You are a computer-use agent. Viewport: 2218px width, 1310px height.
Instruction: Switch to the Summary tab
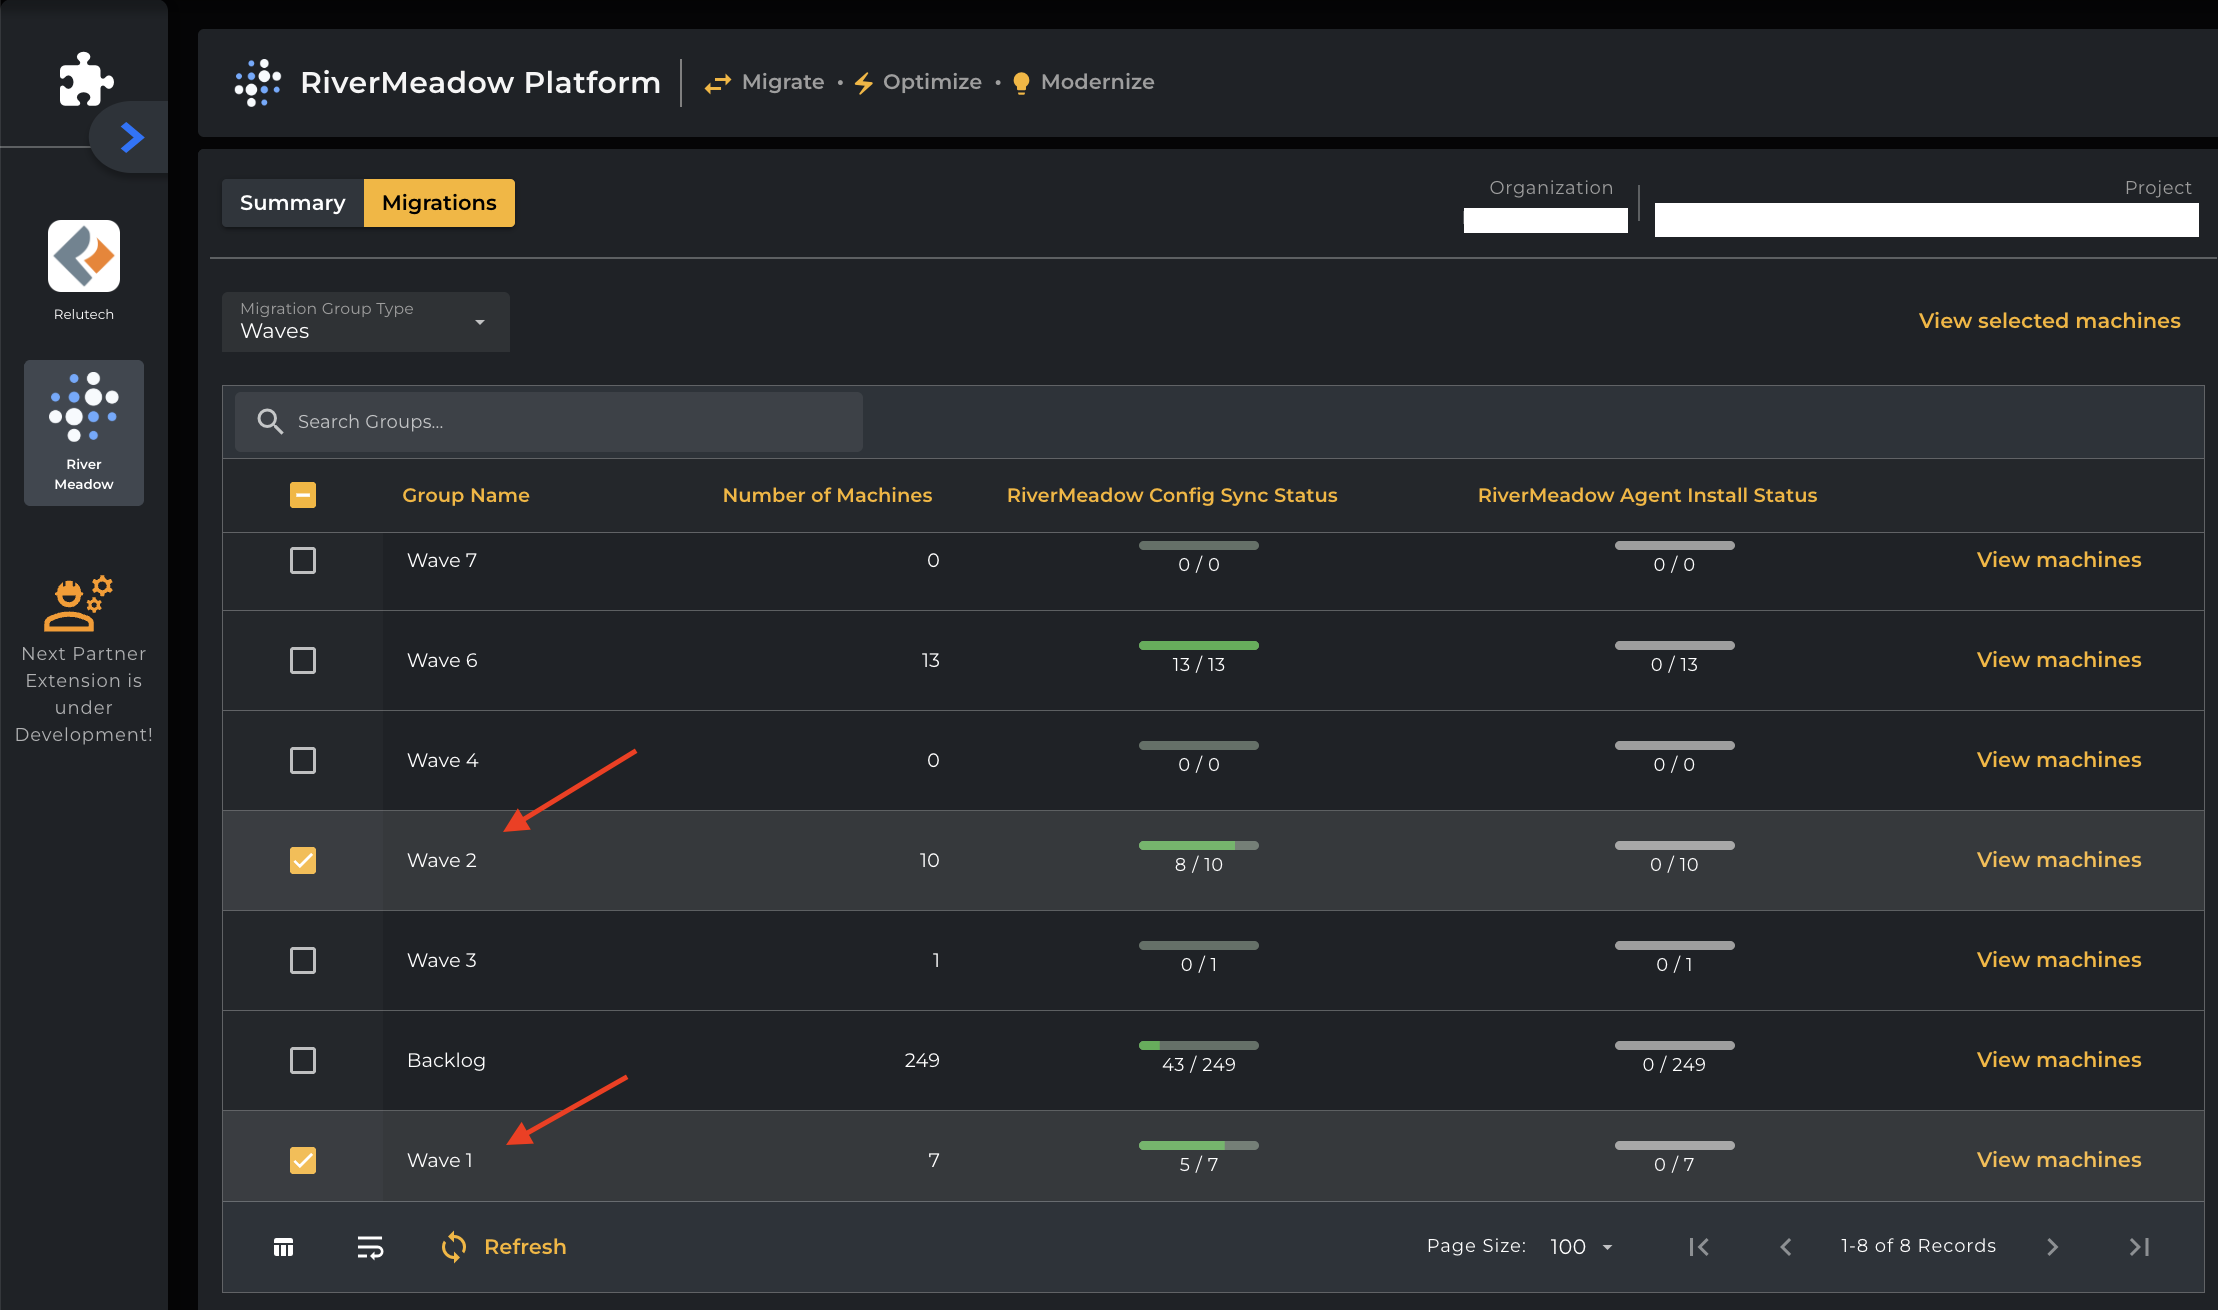point(293,203)
